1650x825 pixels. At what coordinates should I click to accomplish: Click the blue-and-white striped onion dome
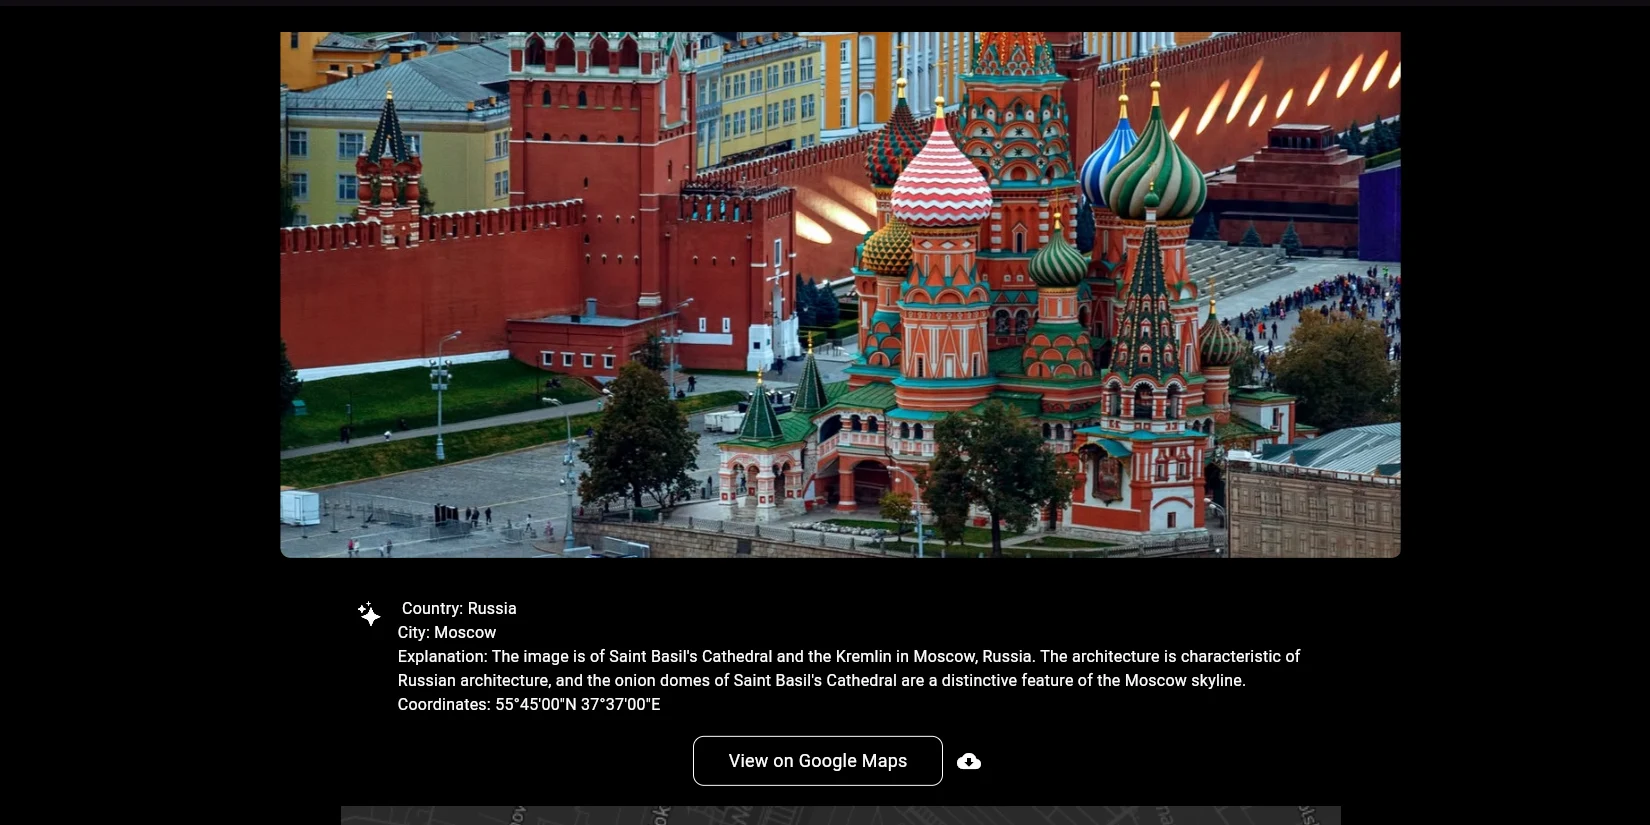coord(1110,160)
